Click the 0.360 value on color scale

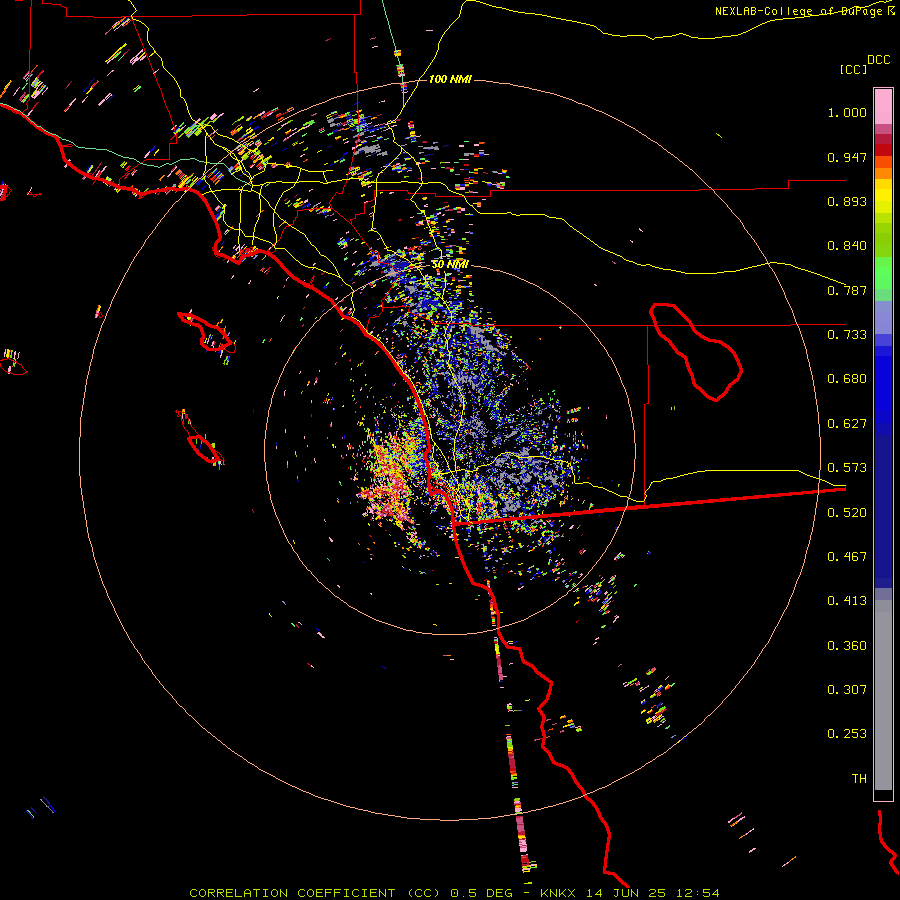click(847, 646)
